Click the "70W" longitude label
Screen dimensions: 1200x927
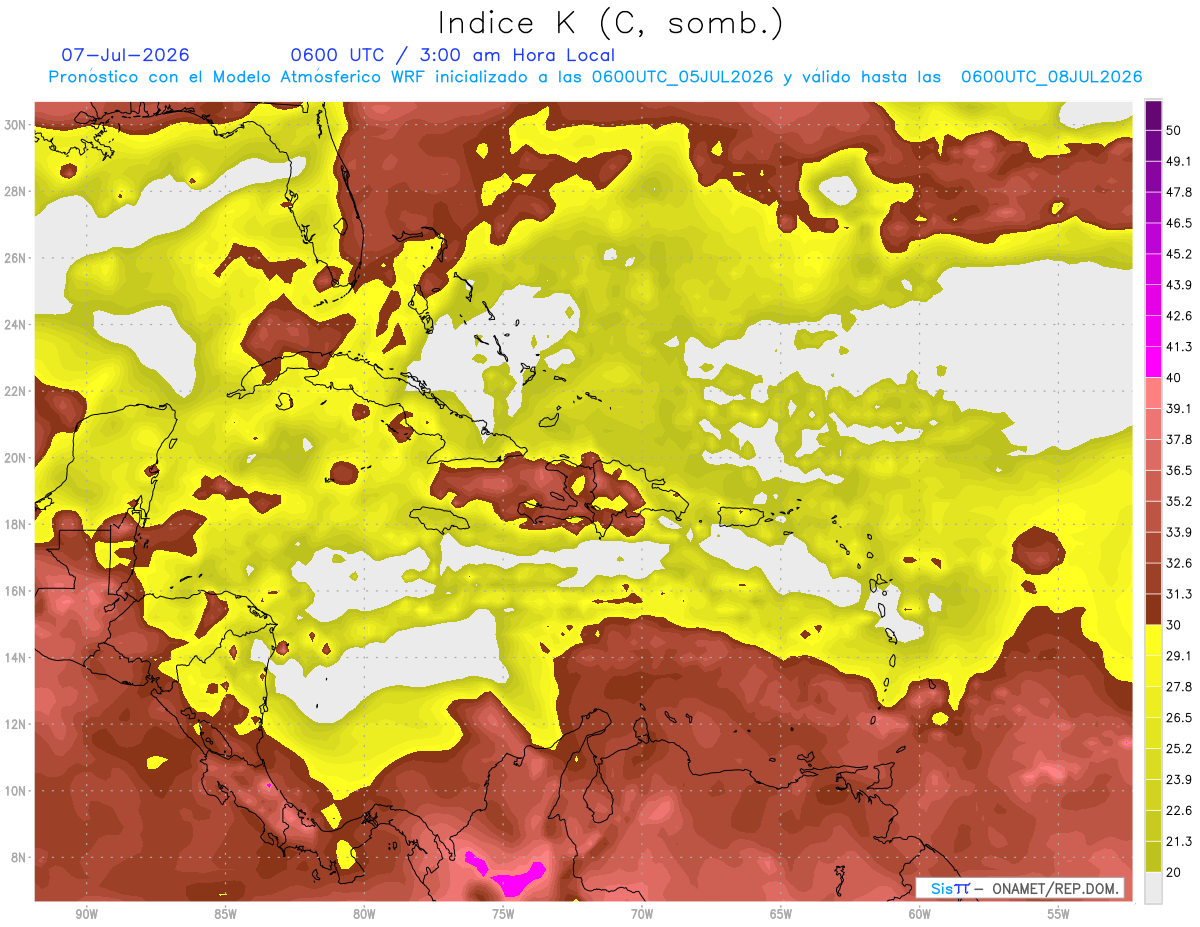pos(642,914)
